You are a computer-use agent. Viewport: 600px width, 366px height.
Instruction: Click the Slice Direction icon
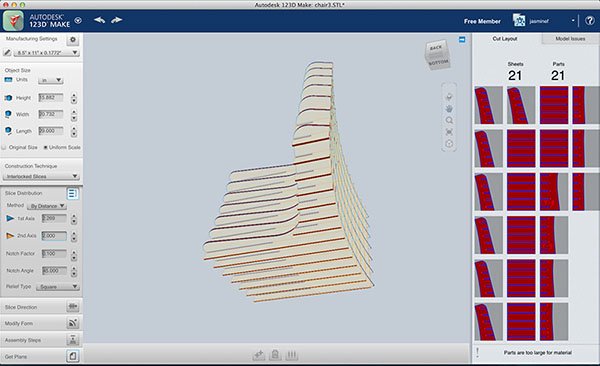pos(73,307)
